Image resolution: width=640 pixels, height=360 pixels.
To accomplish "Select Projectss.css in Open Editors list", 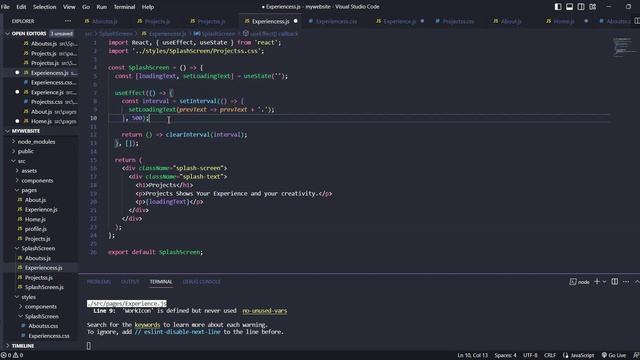I will click(47, 102).
